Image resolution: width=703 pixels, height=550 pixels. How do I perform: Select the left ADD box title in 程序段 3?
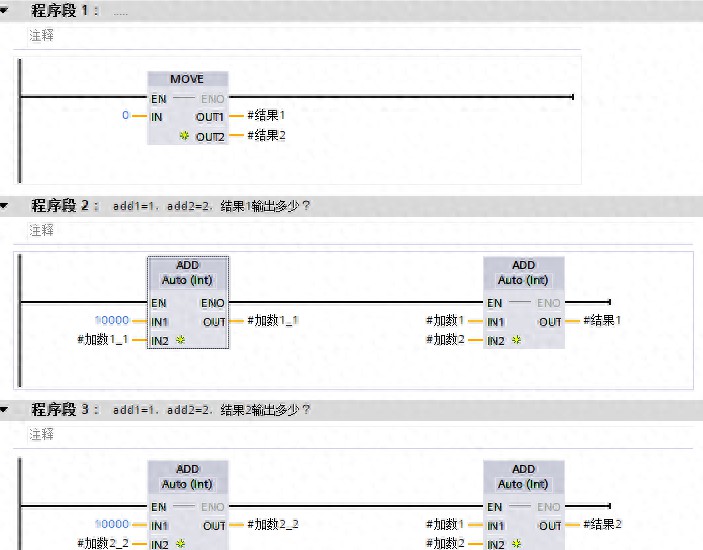[188, 469]
